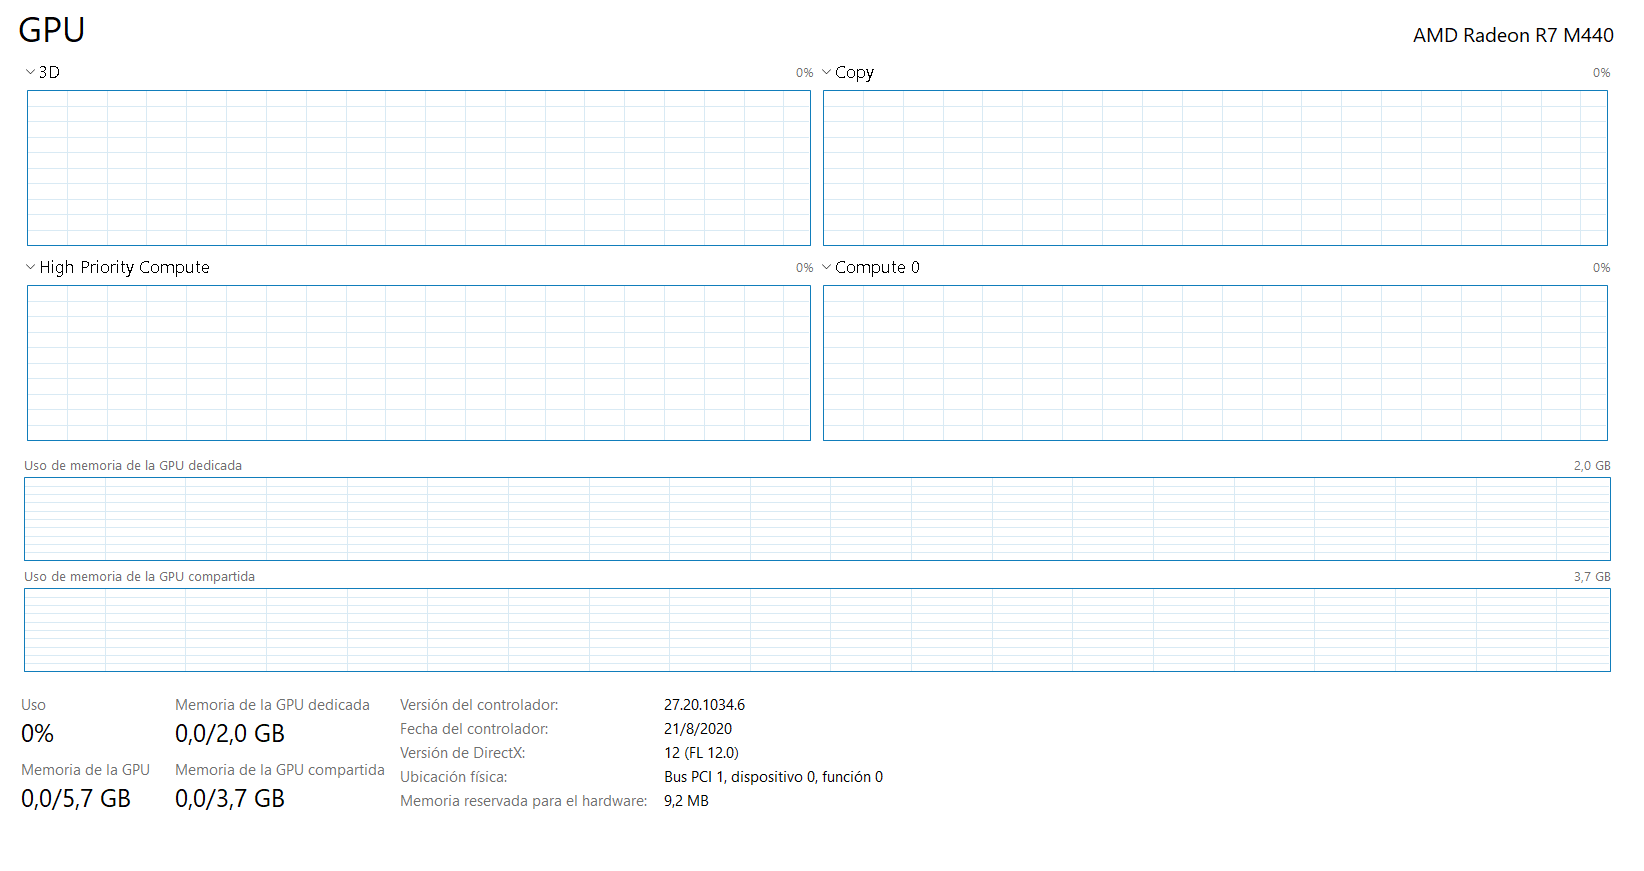Click the 'Versión de DirectX:' label
The image size is (1644, 871).
click(462, 753)
